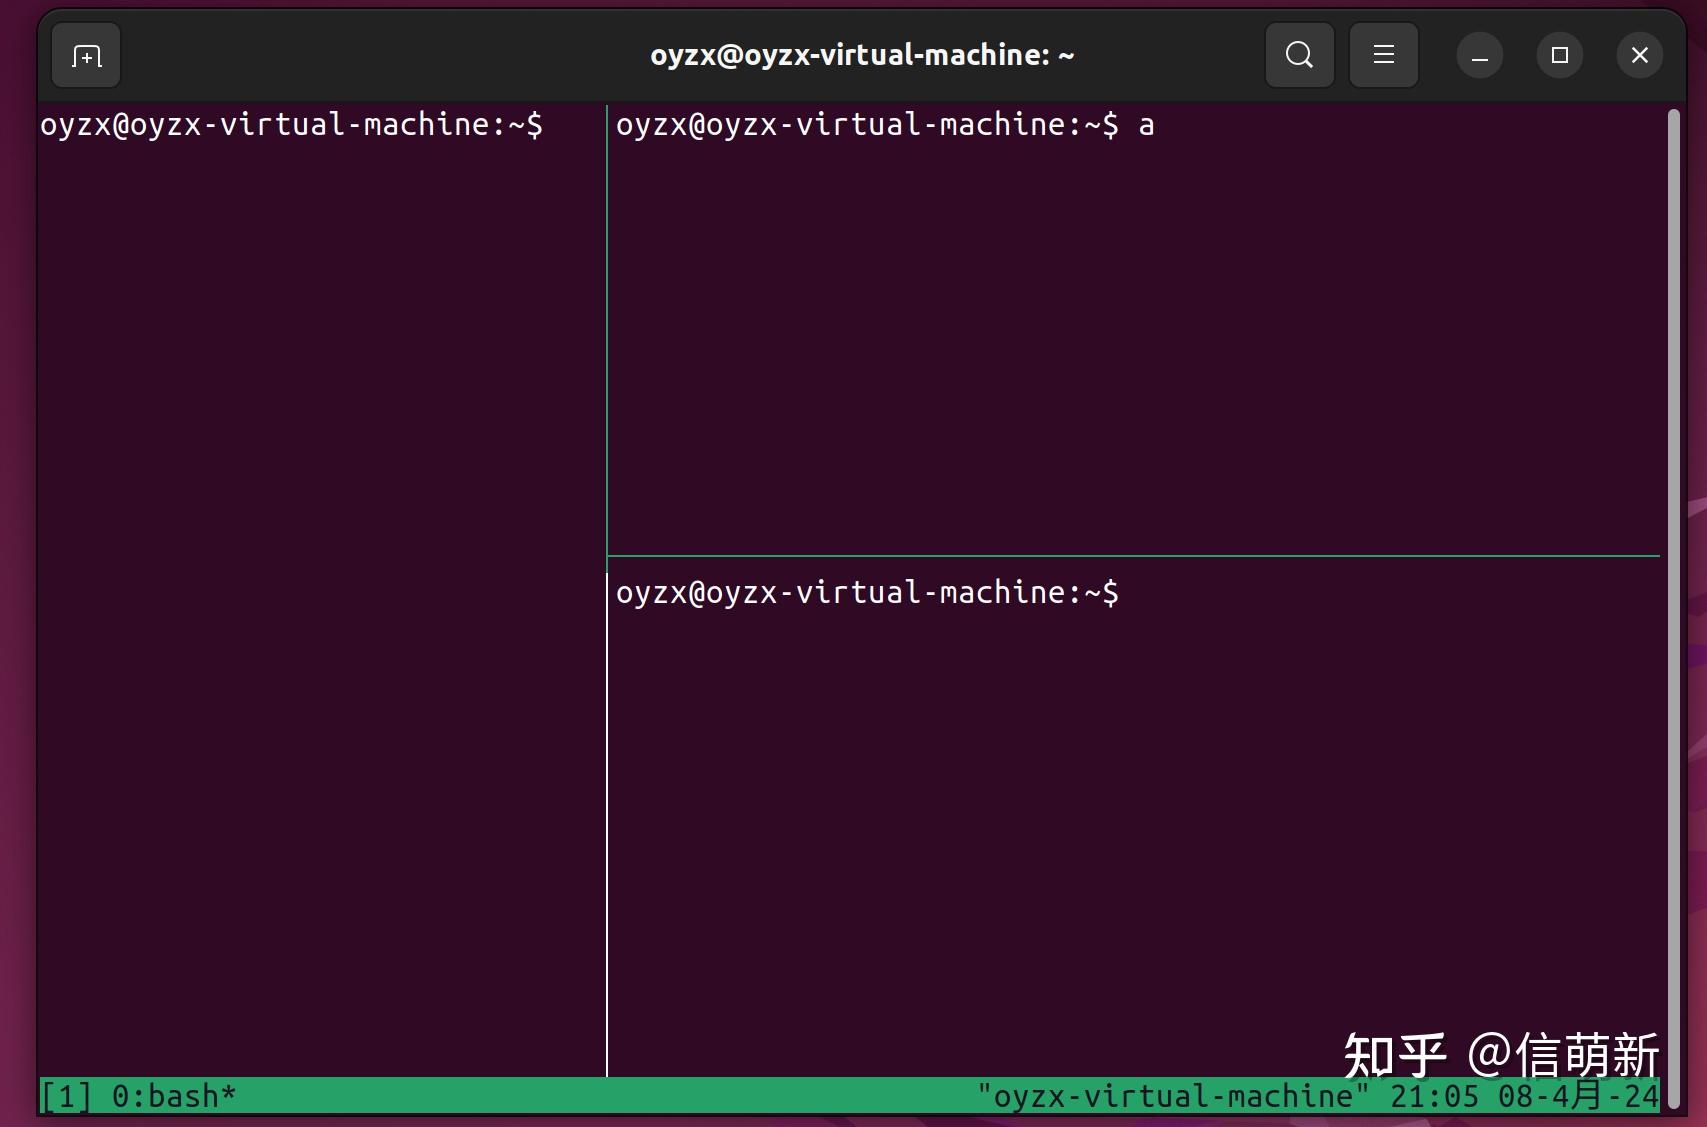Click the tmux status bar window indicator [1]

click(63, 1095)
